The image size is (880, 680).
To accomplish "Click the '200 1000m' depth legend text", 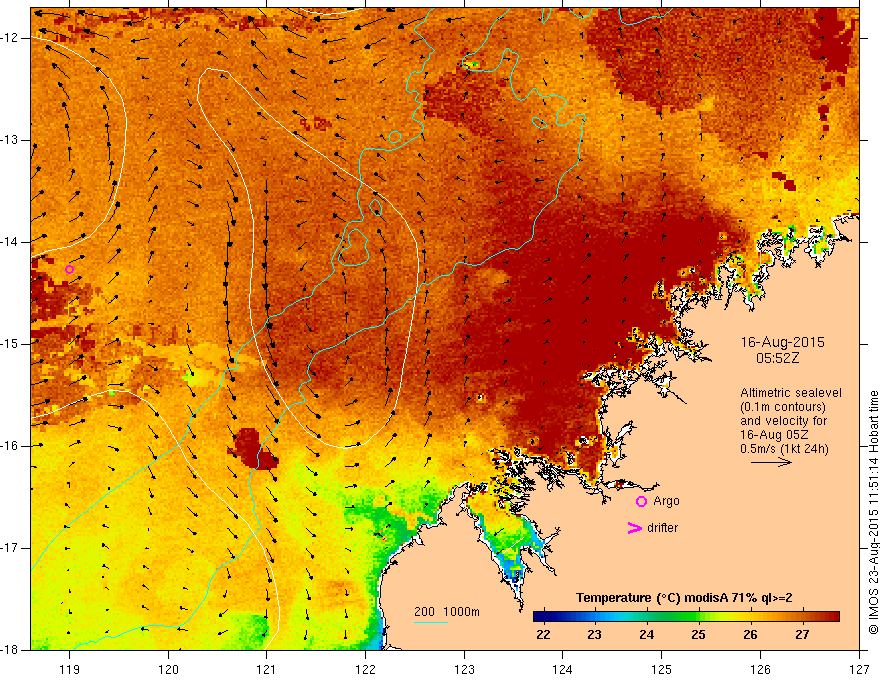I will tap(447, 612).
